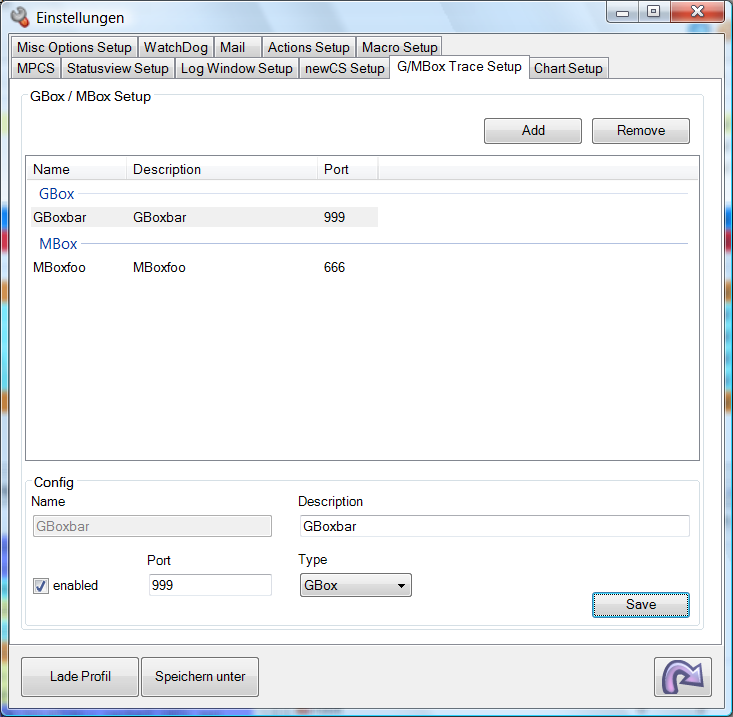Click the Add button

point(533,131)
